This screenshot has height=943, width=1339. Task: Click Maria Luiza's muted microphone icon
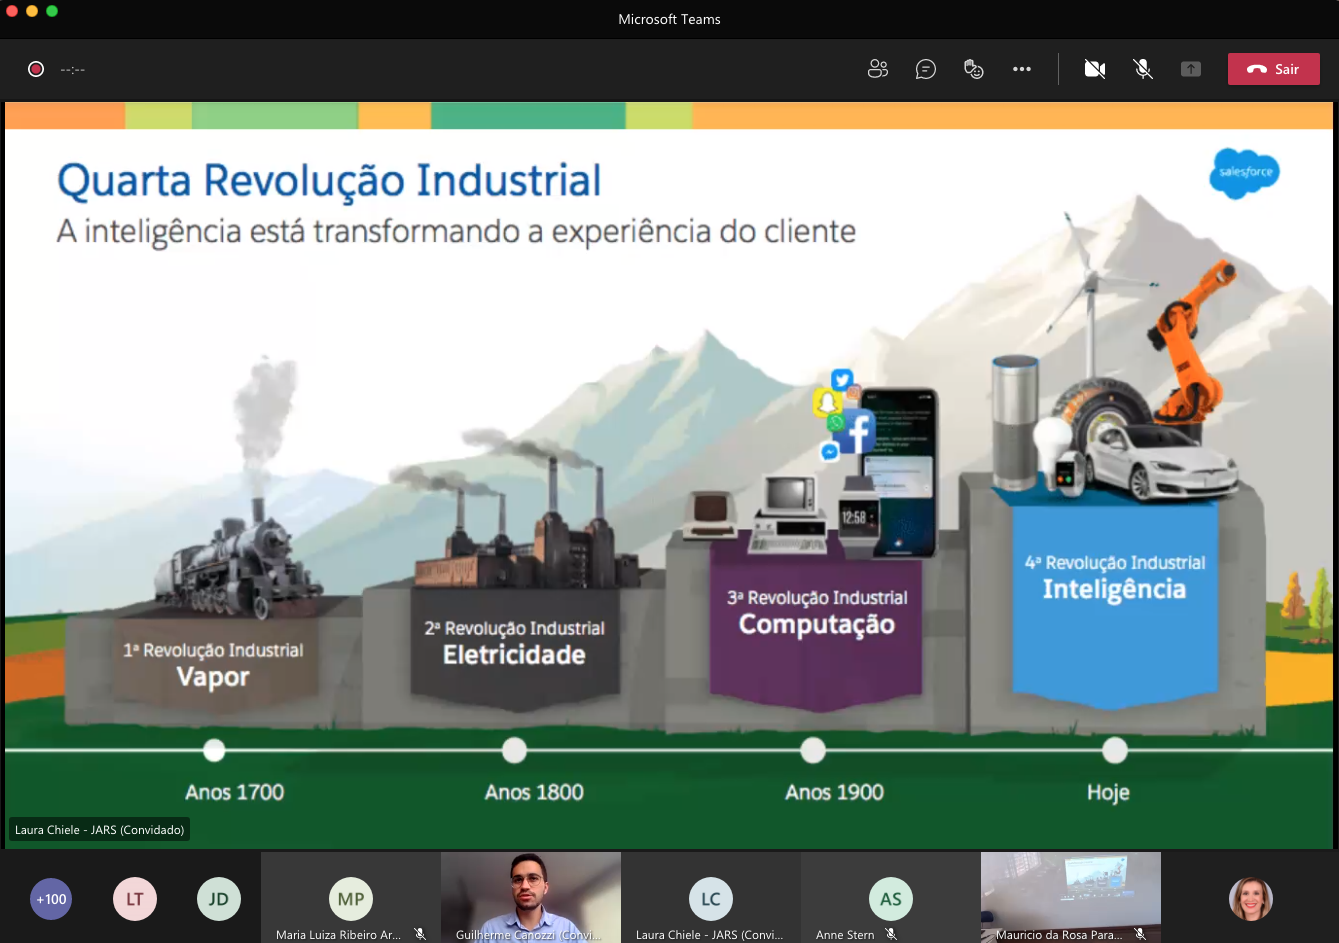tap(420, 934)
